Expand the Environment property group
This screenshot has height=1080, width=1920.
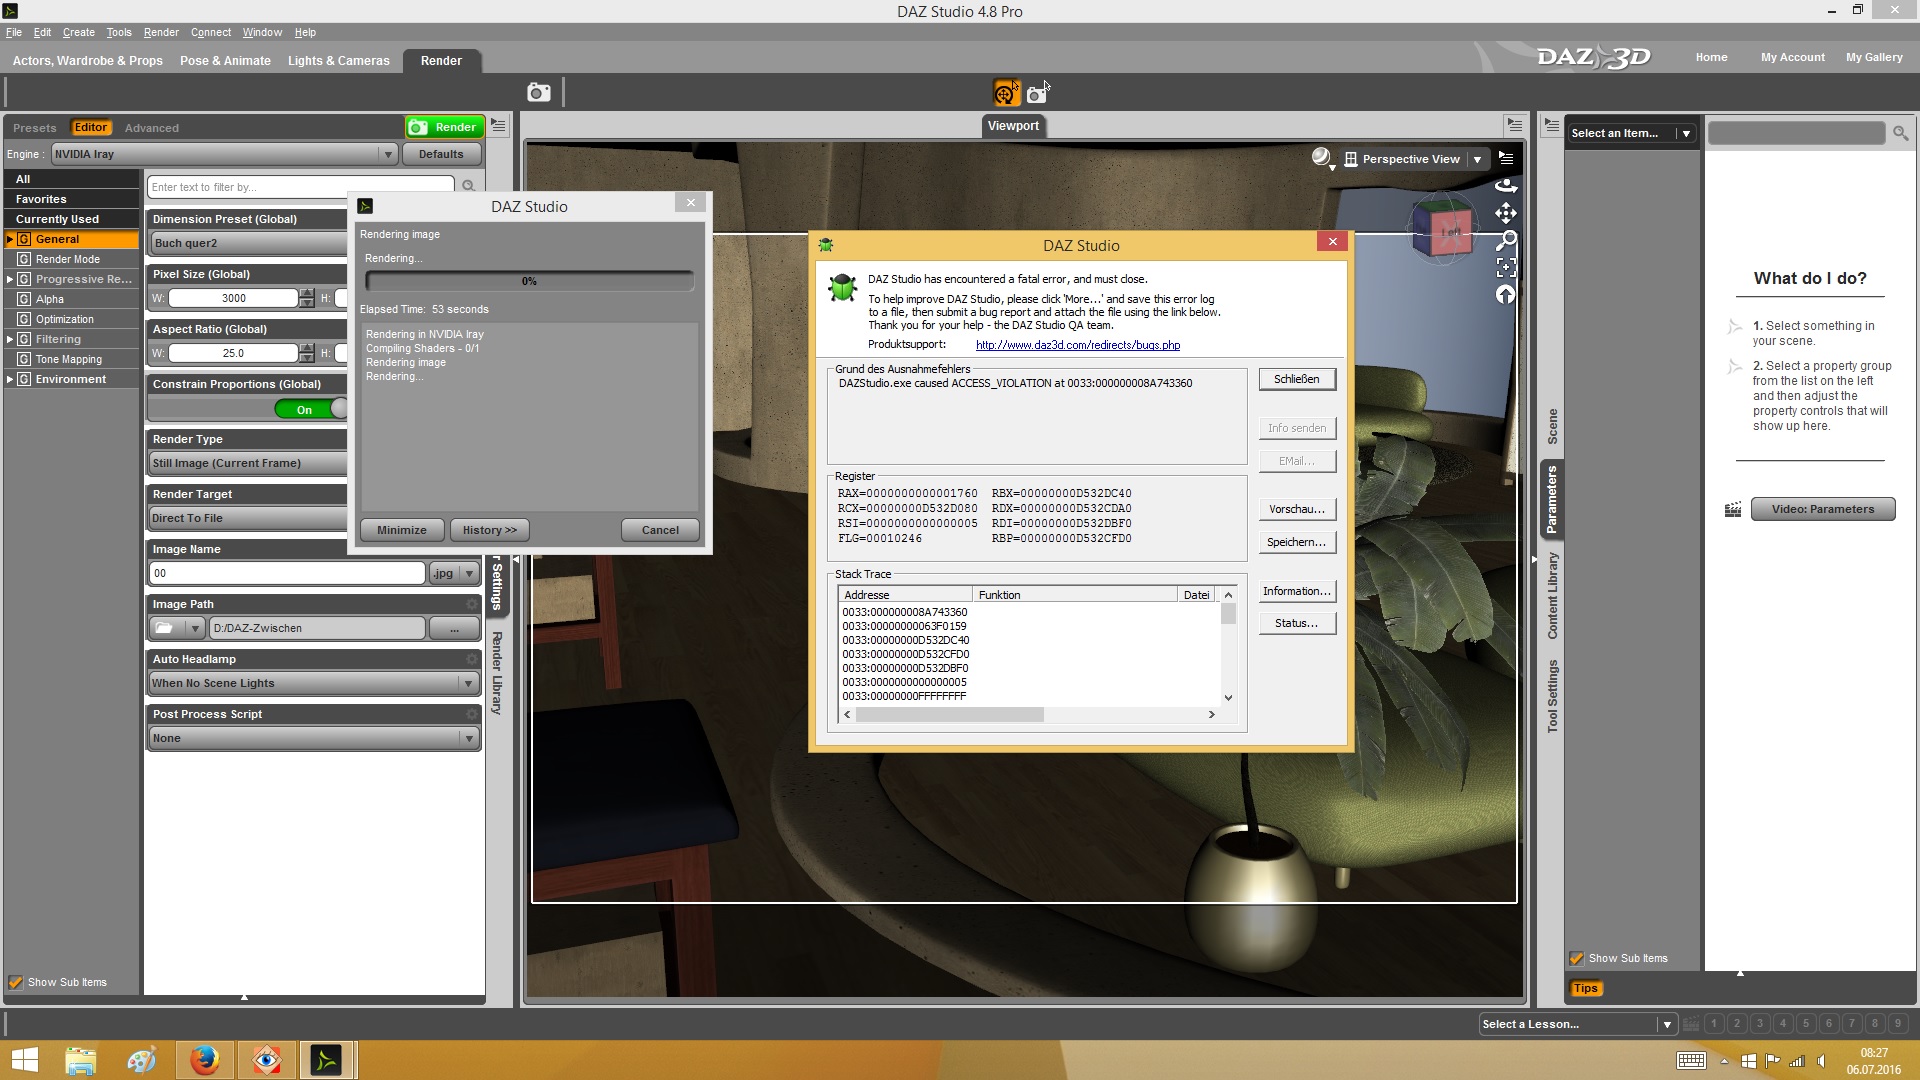pos(10,379)
